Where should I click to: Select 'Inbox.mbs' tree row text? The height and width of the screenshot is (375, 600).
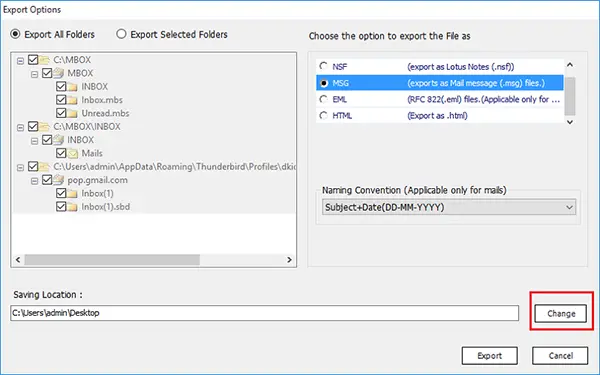coord(102,100)
